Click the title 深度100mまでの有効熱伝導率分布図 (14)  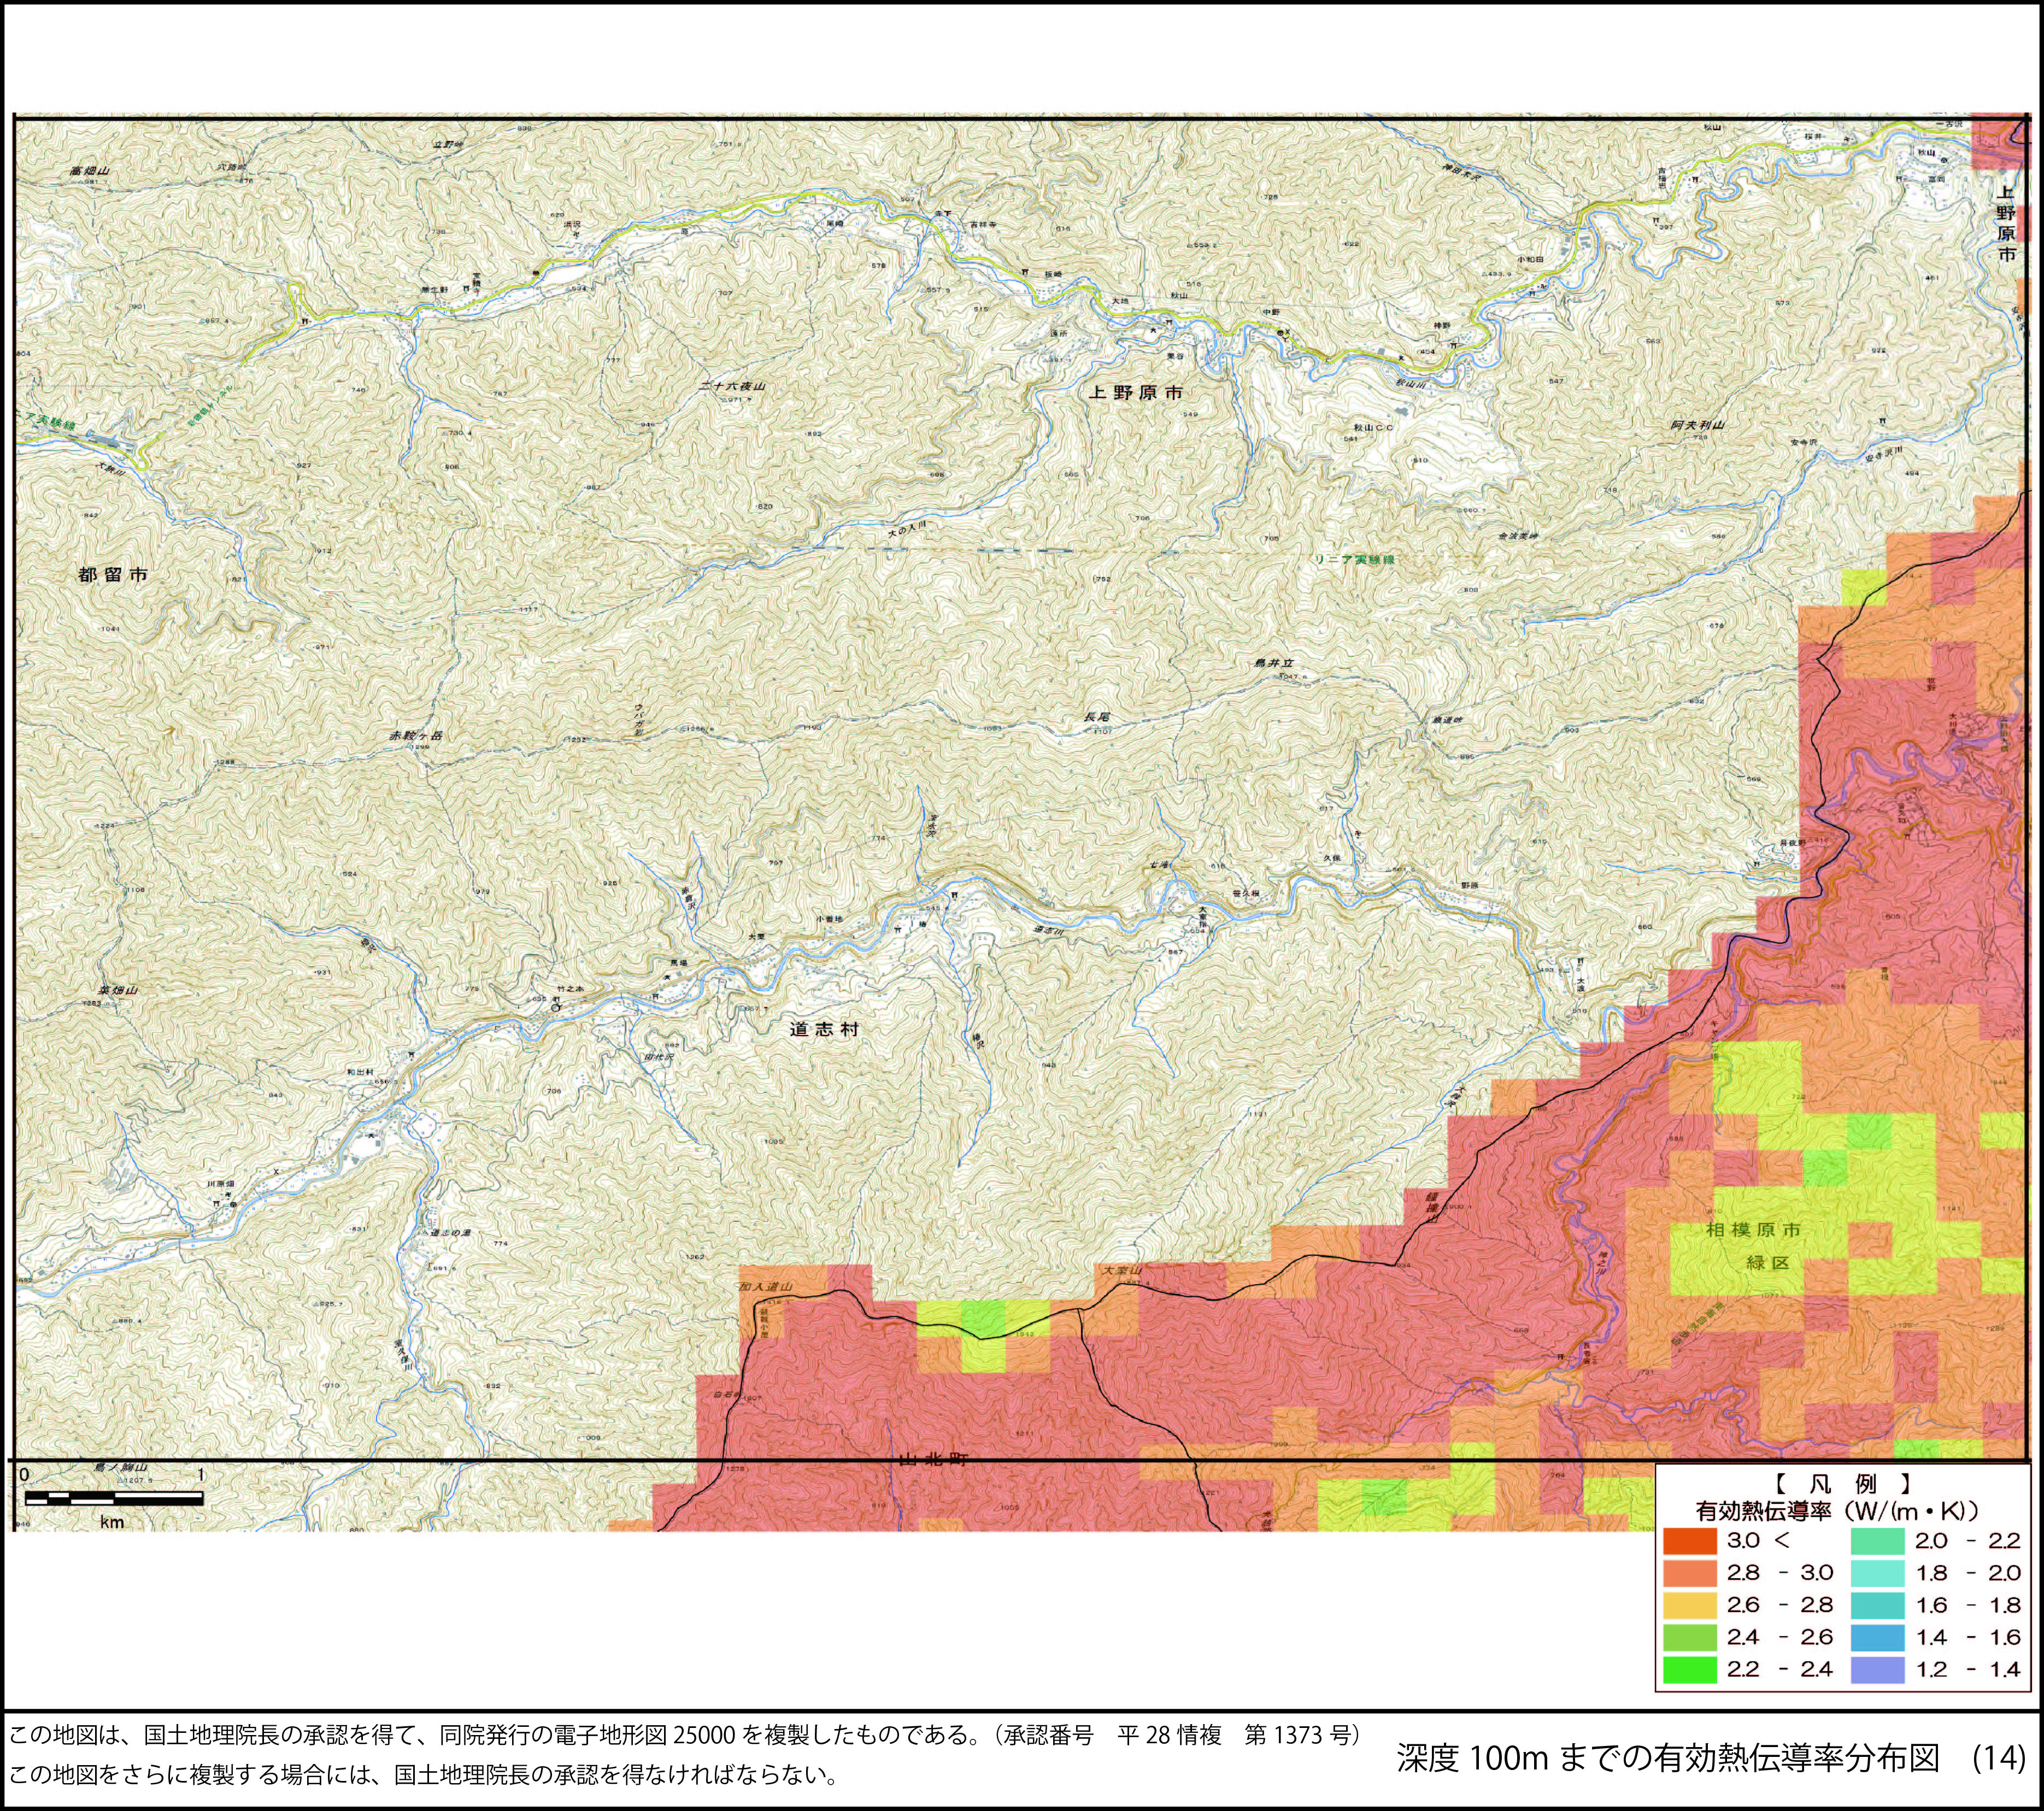[1712, 1757]
